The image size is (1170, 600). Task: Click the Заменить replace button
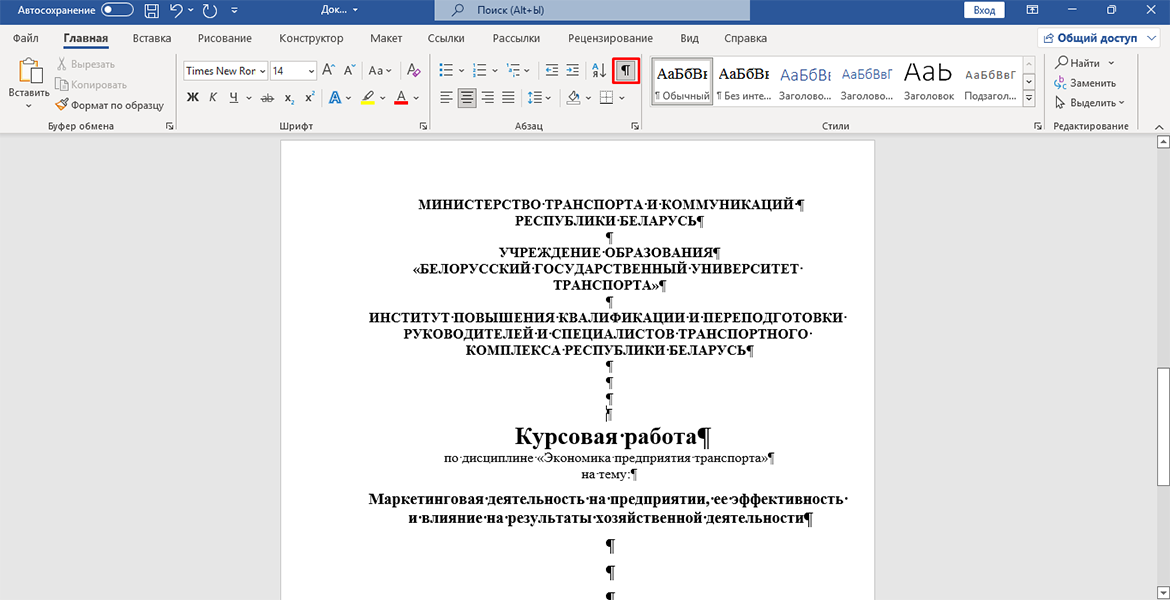click(1085, 83)
